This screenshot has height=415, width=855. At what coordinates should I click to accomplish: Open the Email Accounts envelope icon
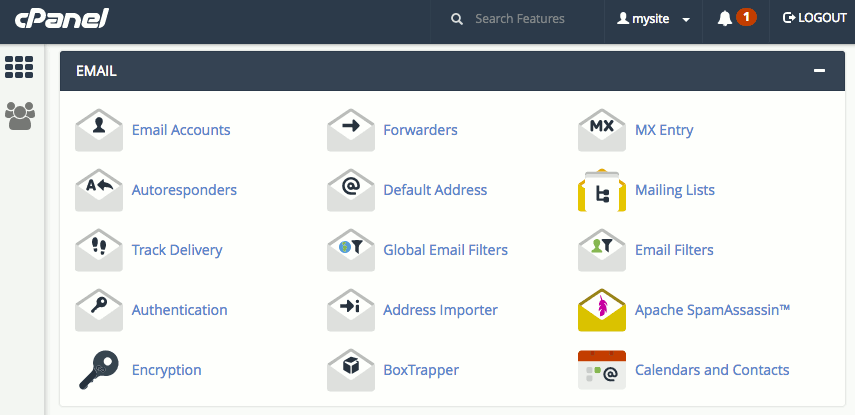pyautogui.click(x=99, y=130)
